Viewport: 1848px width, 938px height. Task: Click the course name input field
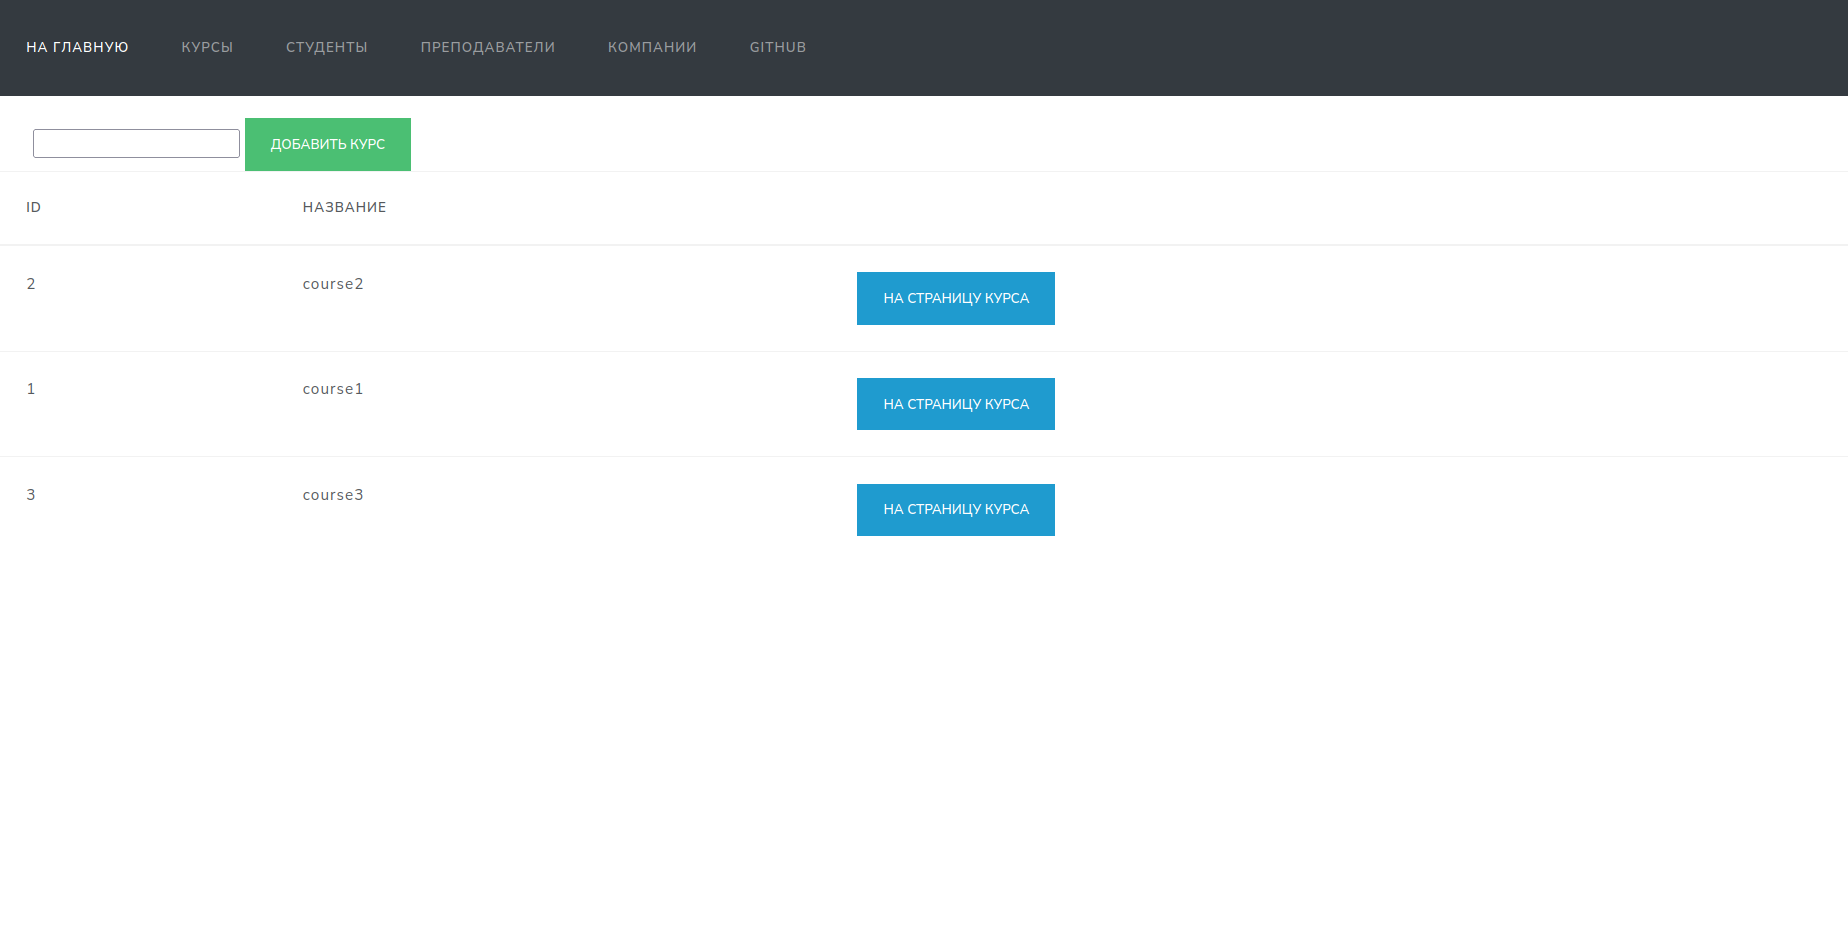coord(136,143)
